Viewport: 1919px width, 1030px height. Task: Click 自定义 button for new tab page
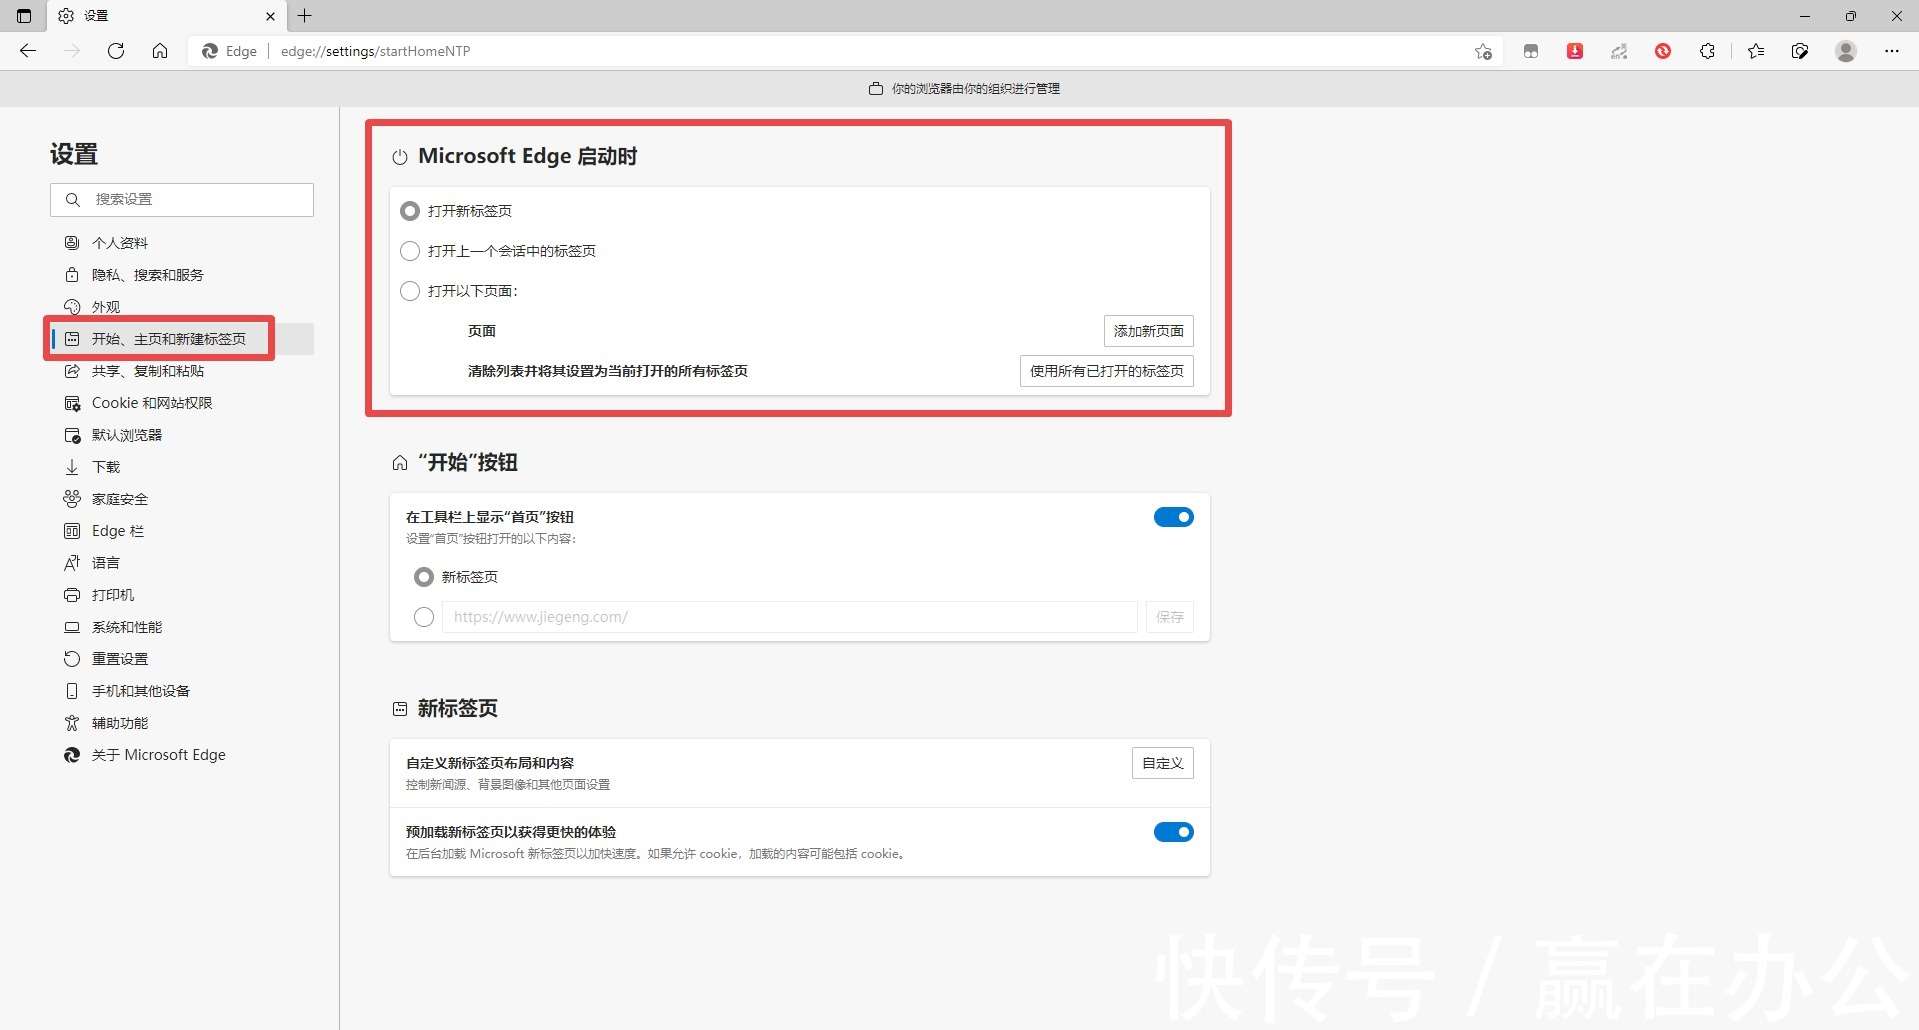pyautogui.click(x=1163, y=763)
